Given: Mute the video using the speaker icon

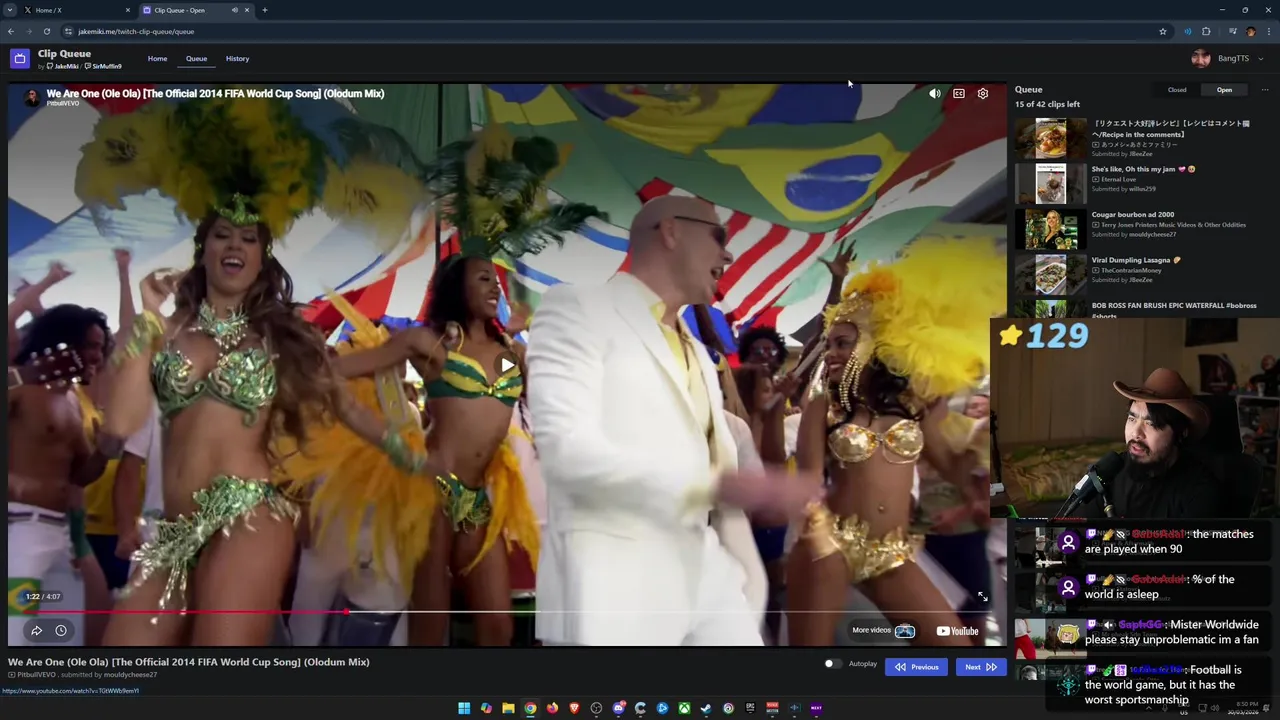Looking at the screenshot, I should (934, 93).
